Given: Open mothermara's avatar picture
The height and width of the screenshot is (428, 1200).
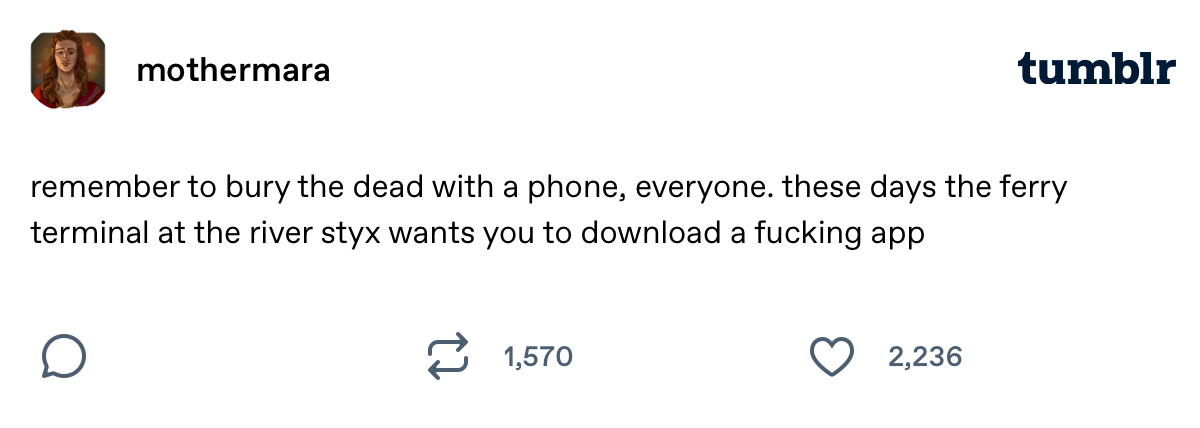Looking at the screenshot, I should (69, 70).
